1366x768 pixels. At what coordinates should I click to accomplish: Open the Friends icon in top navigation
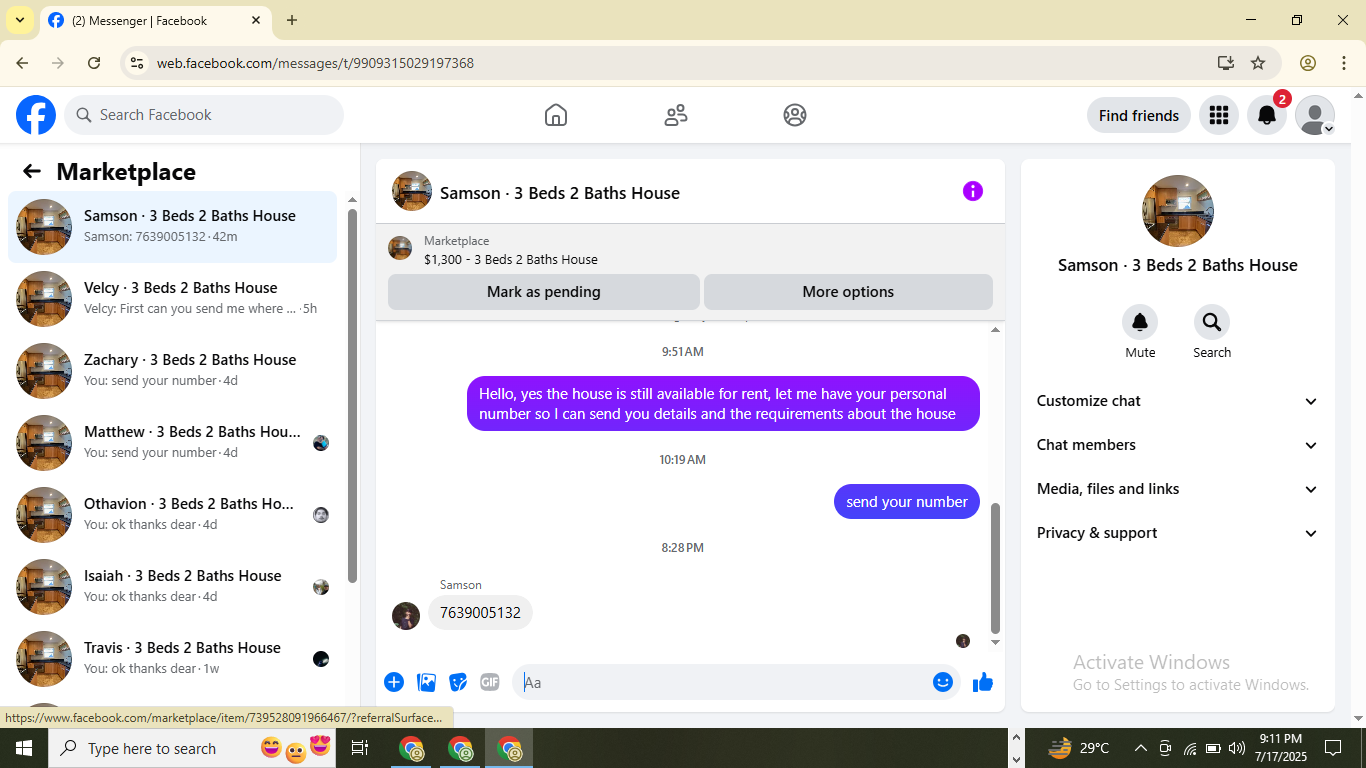pos(676,115)
